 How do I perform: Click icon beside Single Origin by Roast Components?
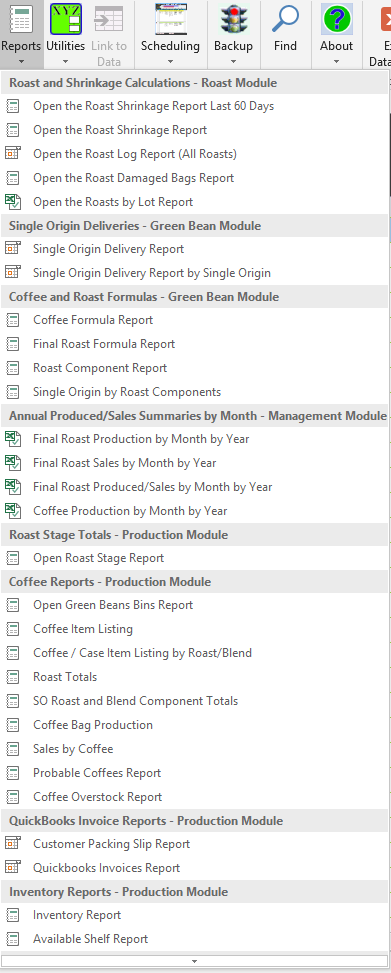pos(13,392)
